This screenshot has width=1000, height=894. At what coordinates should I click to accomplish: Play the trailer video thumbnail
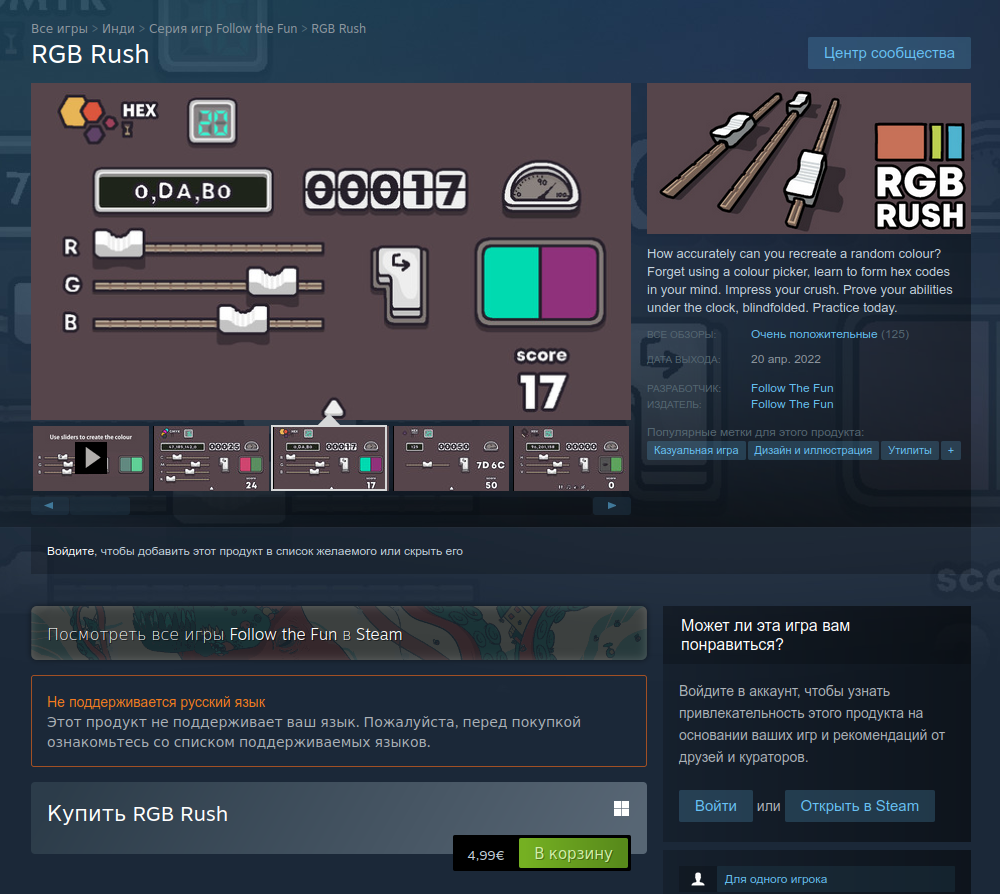(x=91, y=459)
